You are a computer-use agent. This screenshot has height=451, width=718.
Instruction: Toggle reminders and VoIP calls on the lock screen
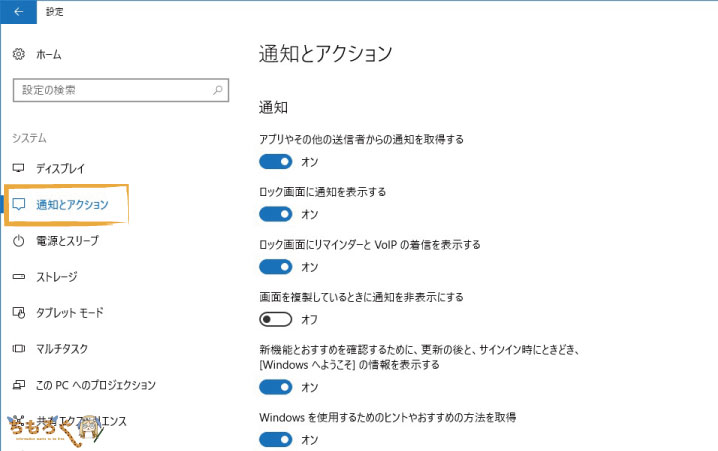coord(276,266)
